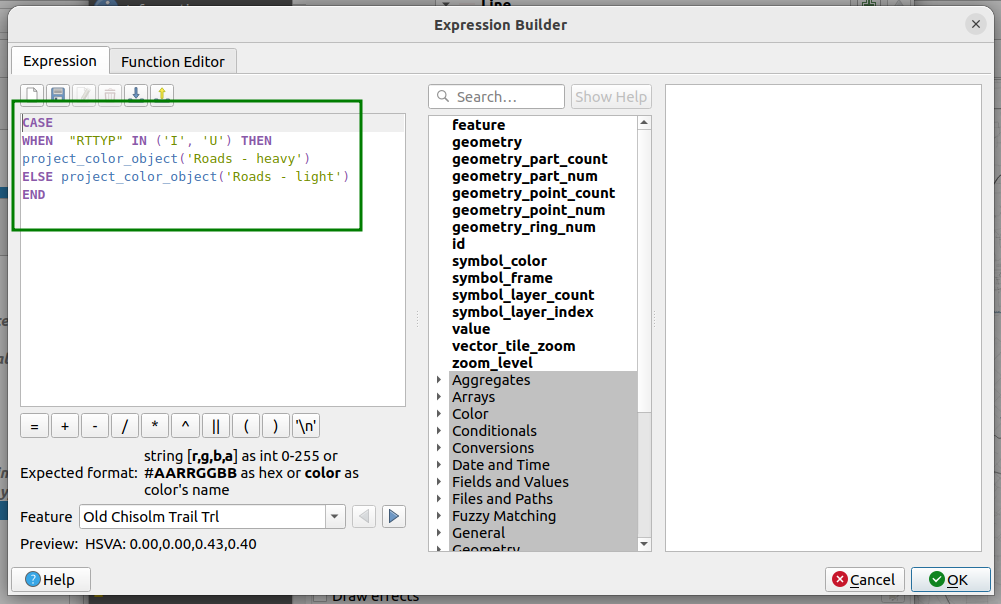
Task: Select the Expression tab
Action: click(x=60, y=61)
